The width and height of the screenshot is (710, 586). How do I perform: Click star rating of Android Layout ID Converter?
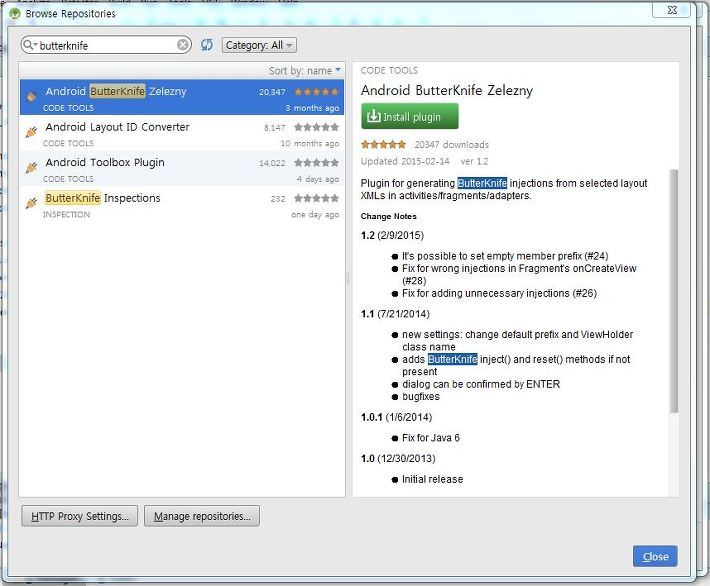pos(316,127)
